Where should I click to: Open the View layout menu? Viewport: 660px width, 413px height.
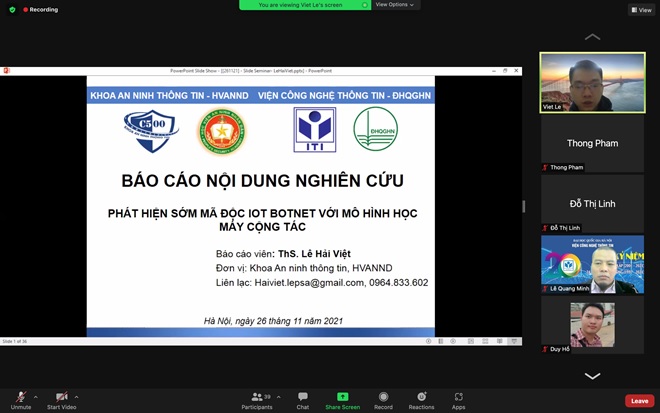tap(640, 9)
